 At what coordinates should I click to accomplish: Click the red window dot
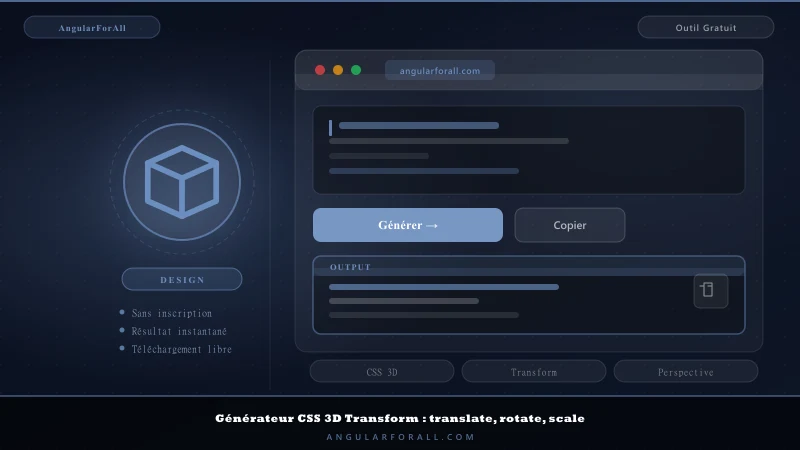[320, 70]
